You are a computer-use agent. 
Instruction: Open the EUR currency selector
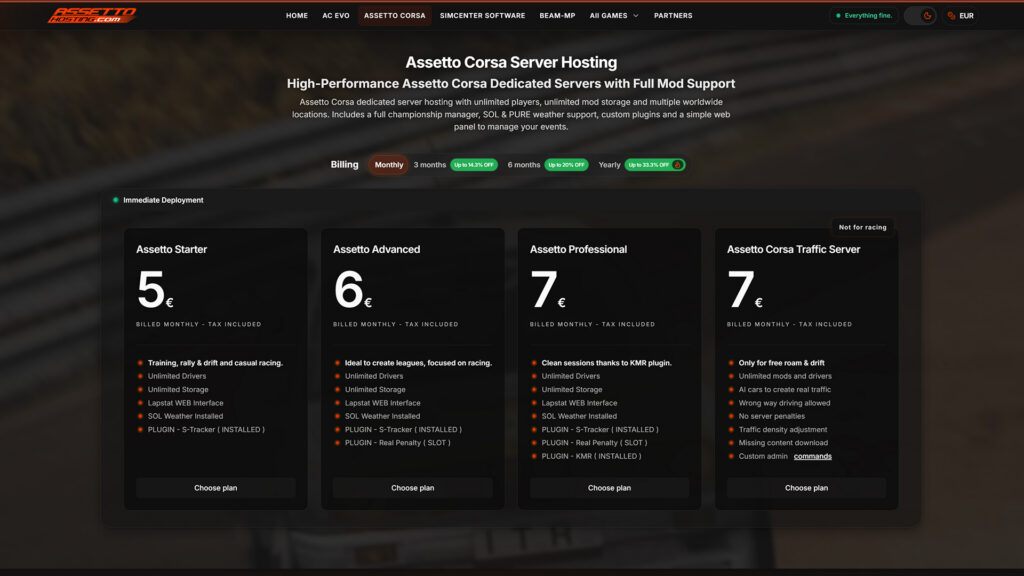[958, 16]
